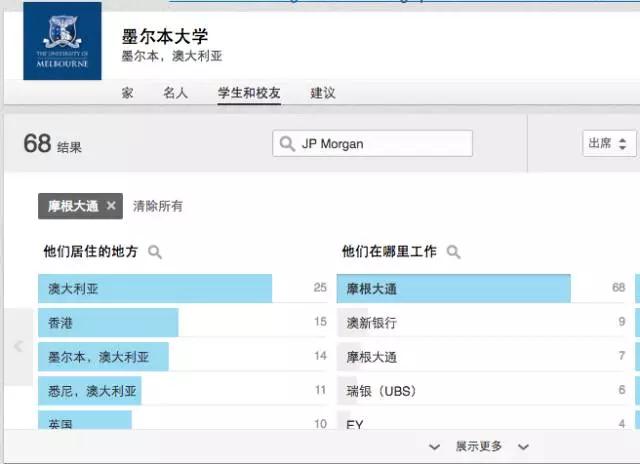
Task: Remove the 摩根大通 filter tag with X
Action: [x=111, y=206]
